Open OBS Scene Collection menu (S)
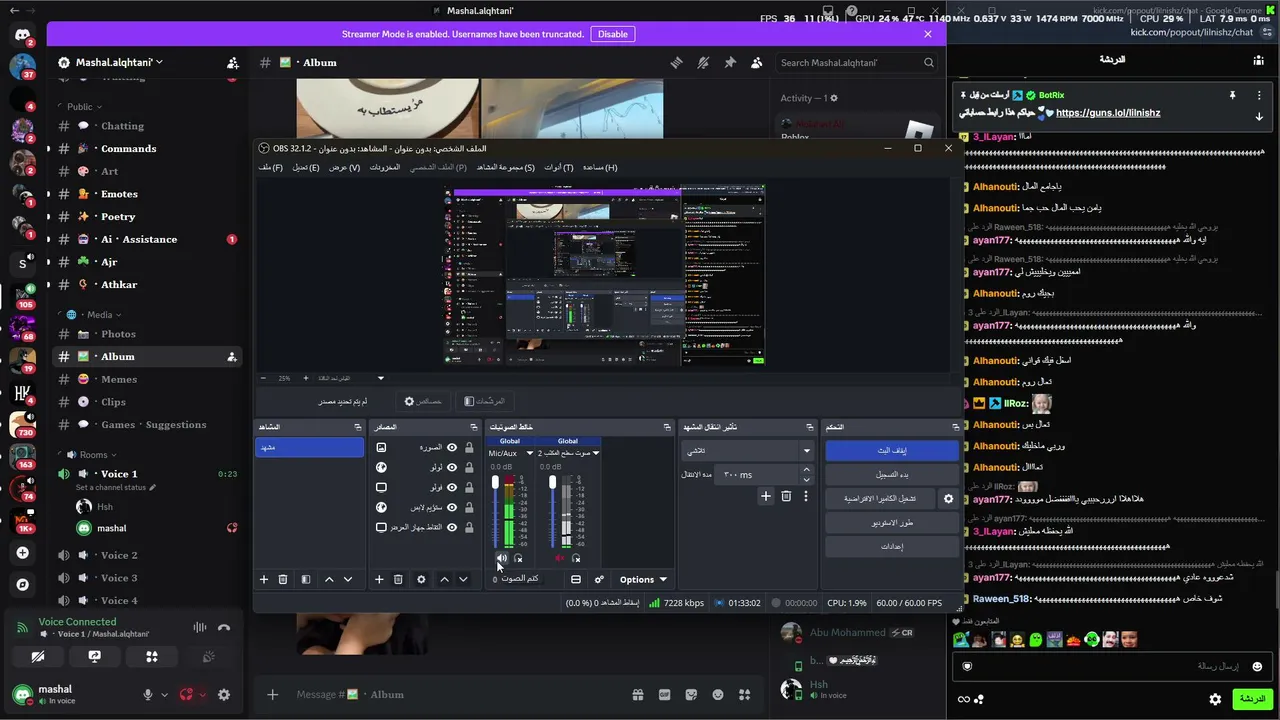1280x720 pixels. coord(505,167)
